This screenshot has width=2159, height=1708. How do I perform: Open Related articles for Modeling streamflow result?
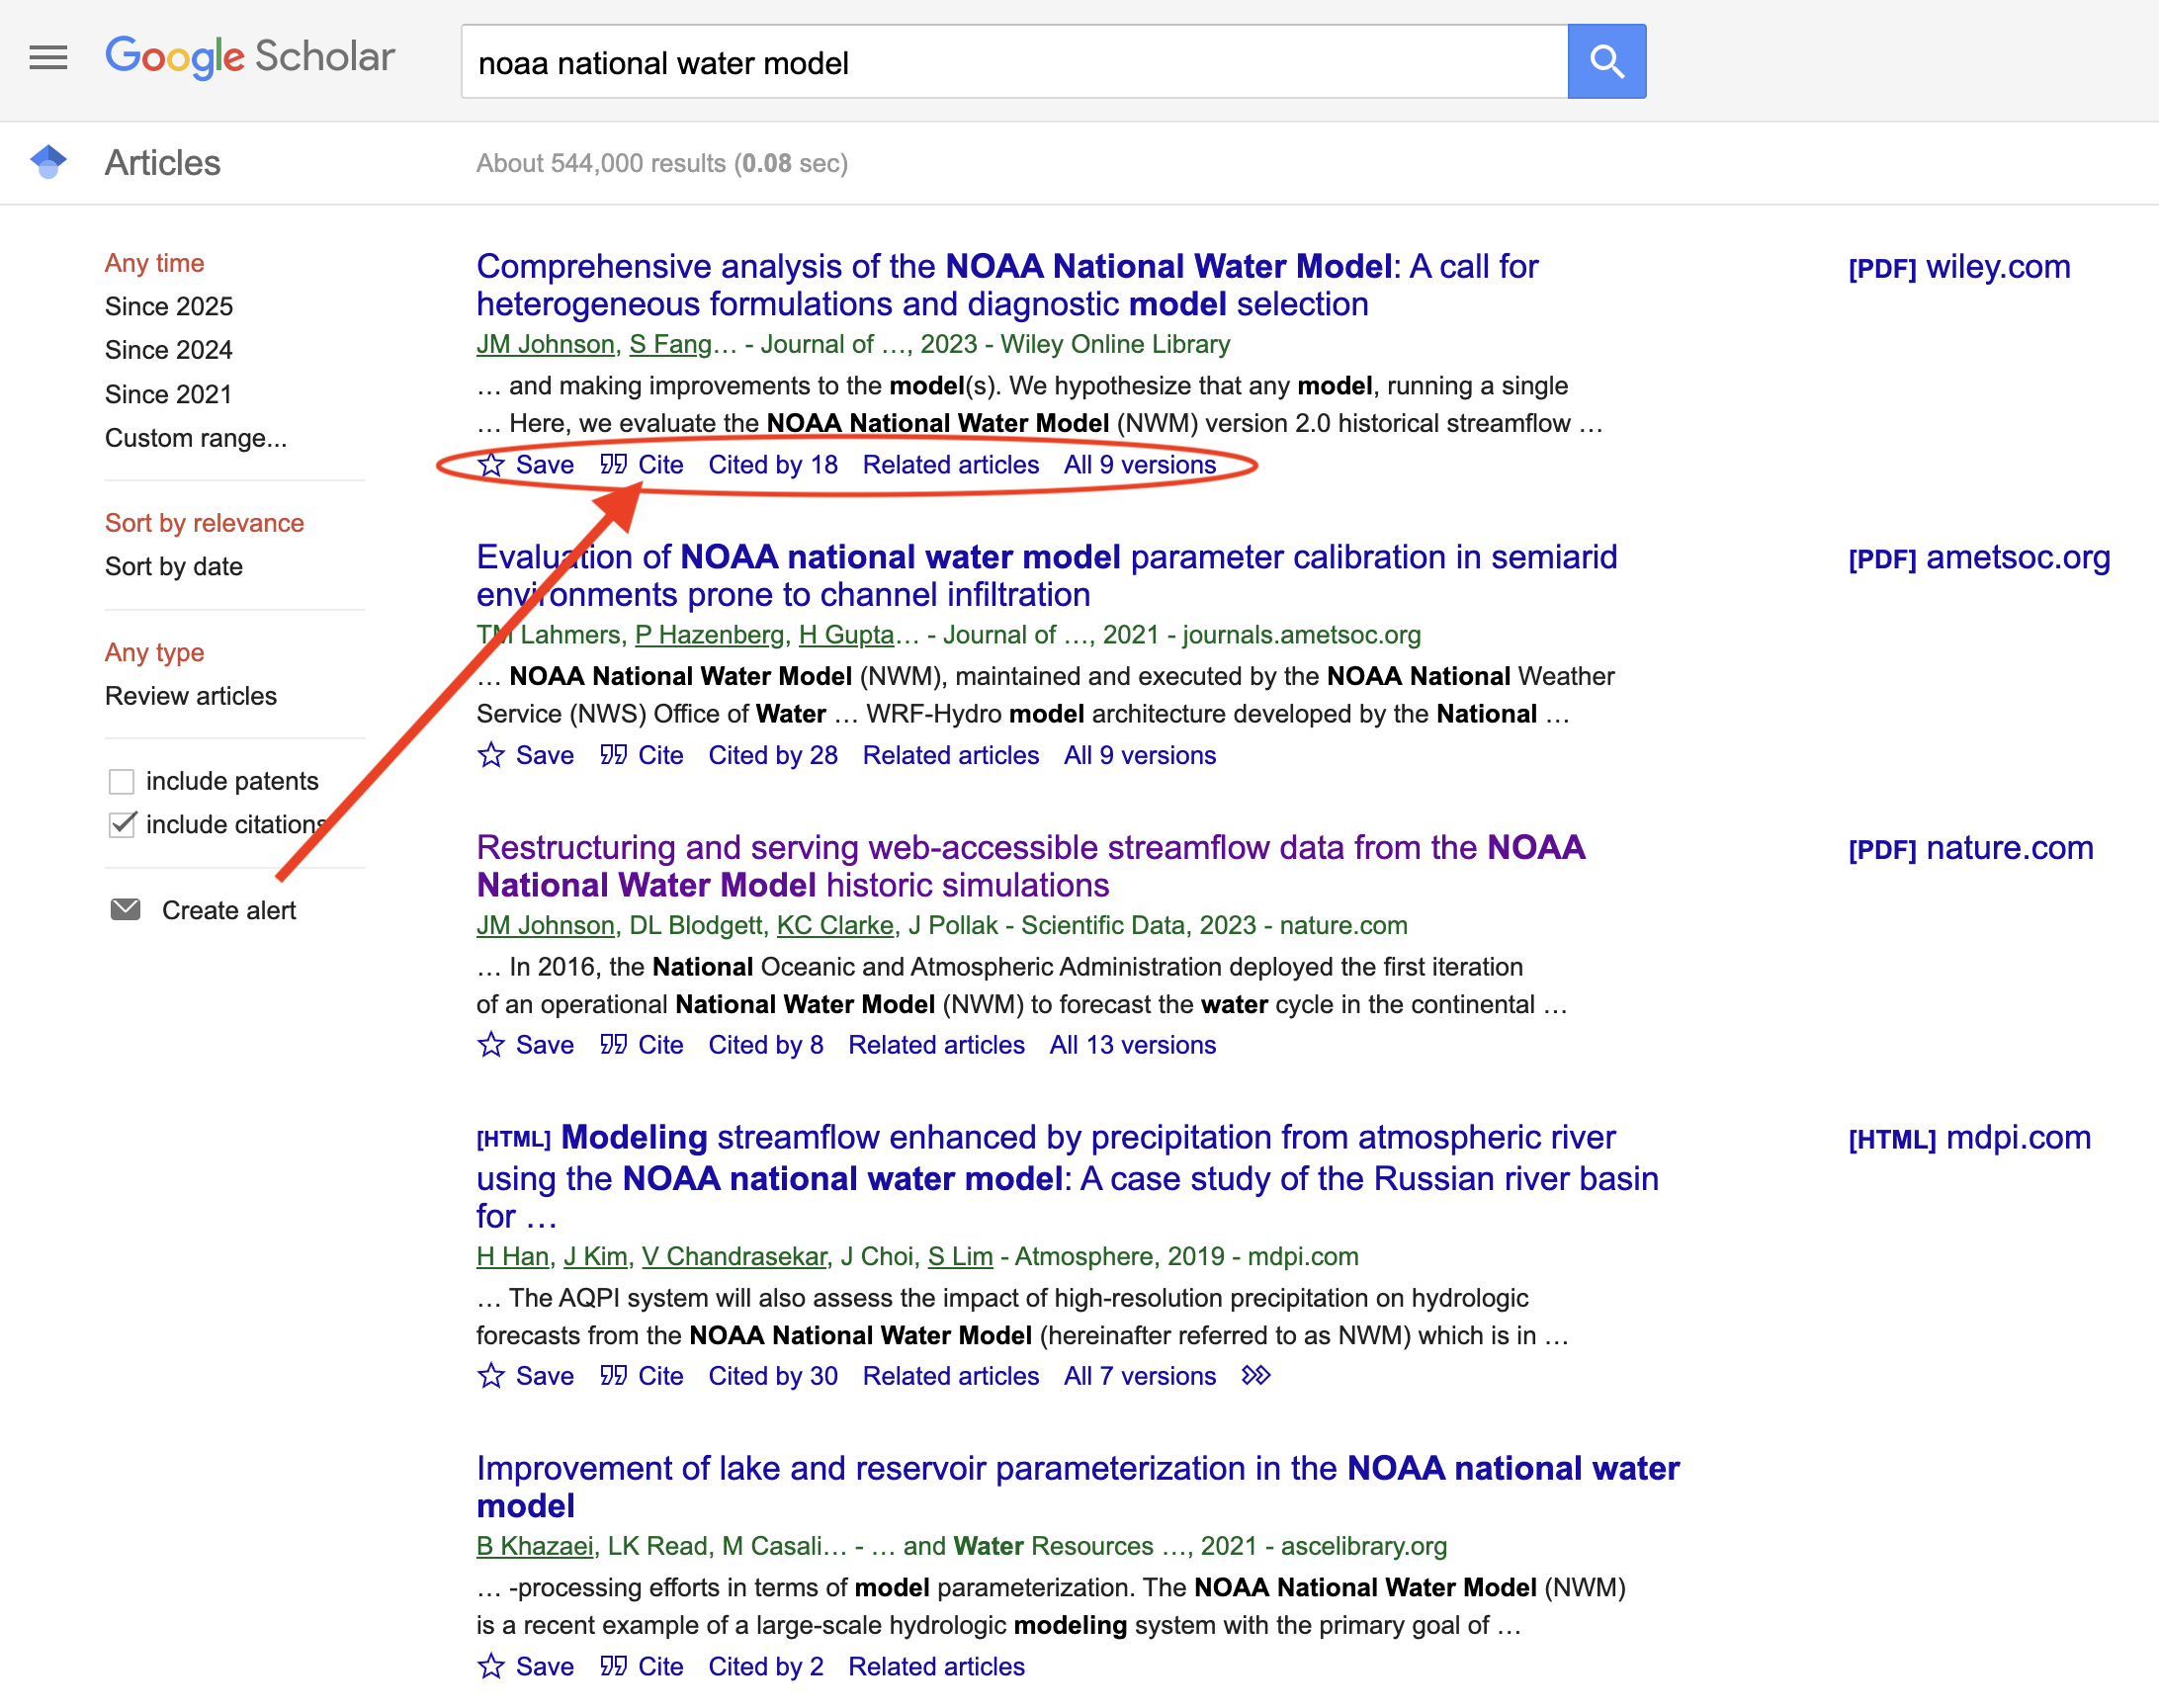click(x=951, y=1376)
